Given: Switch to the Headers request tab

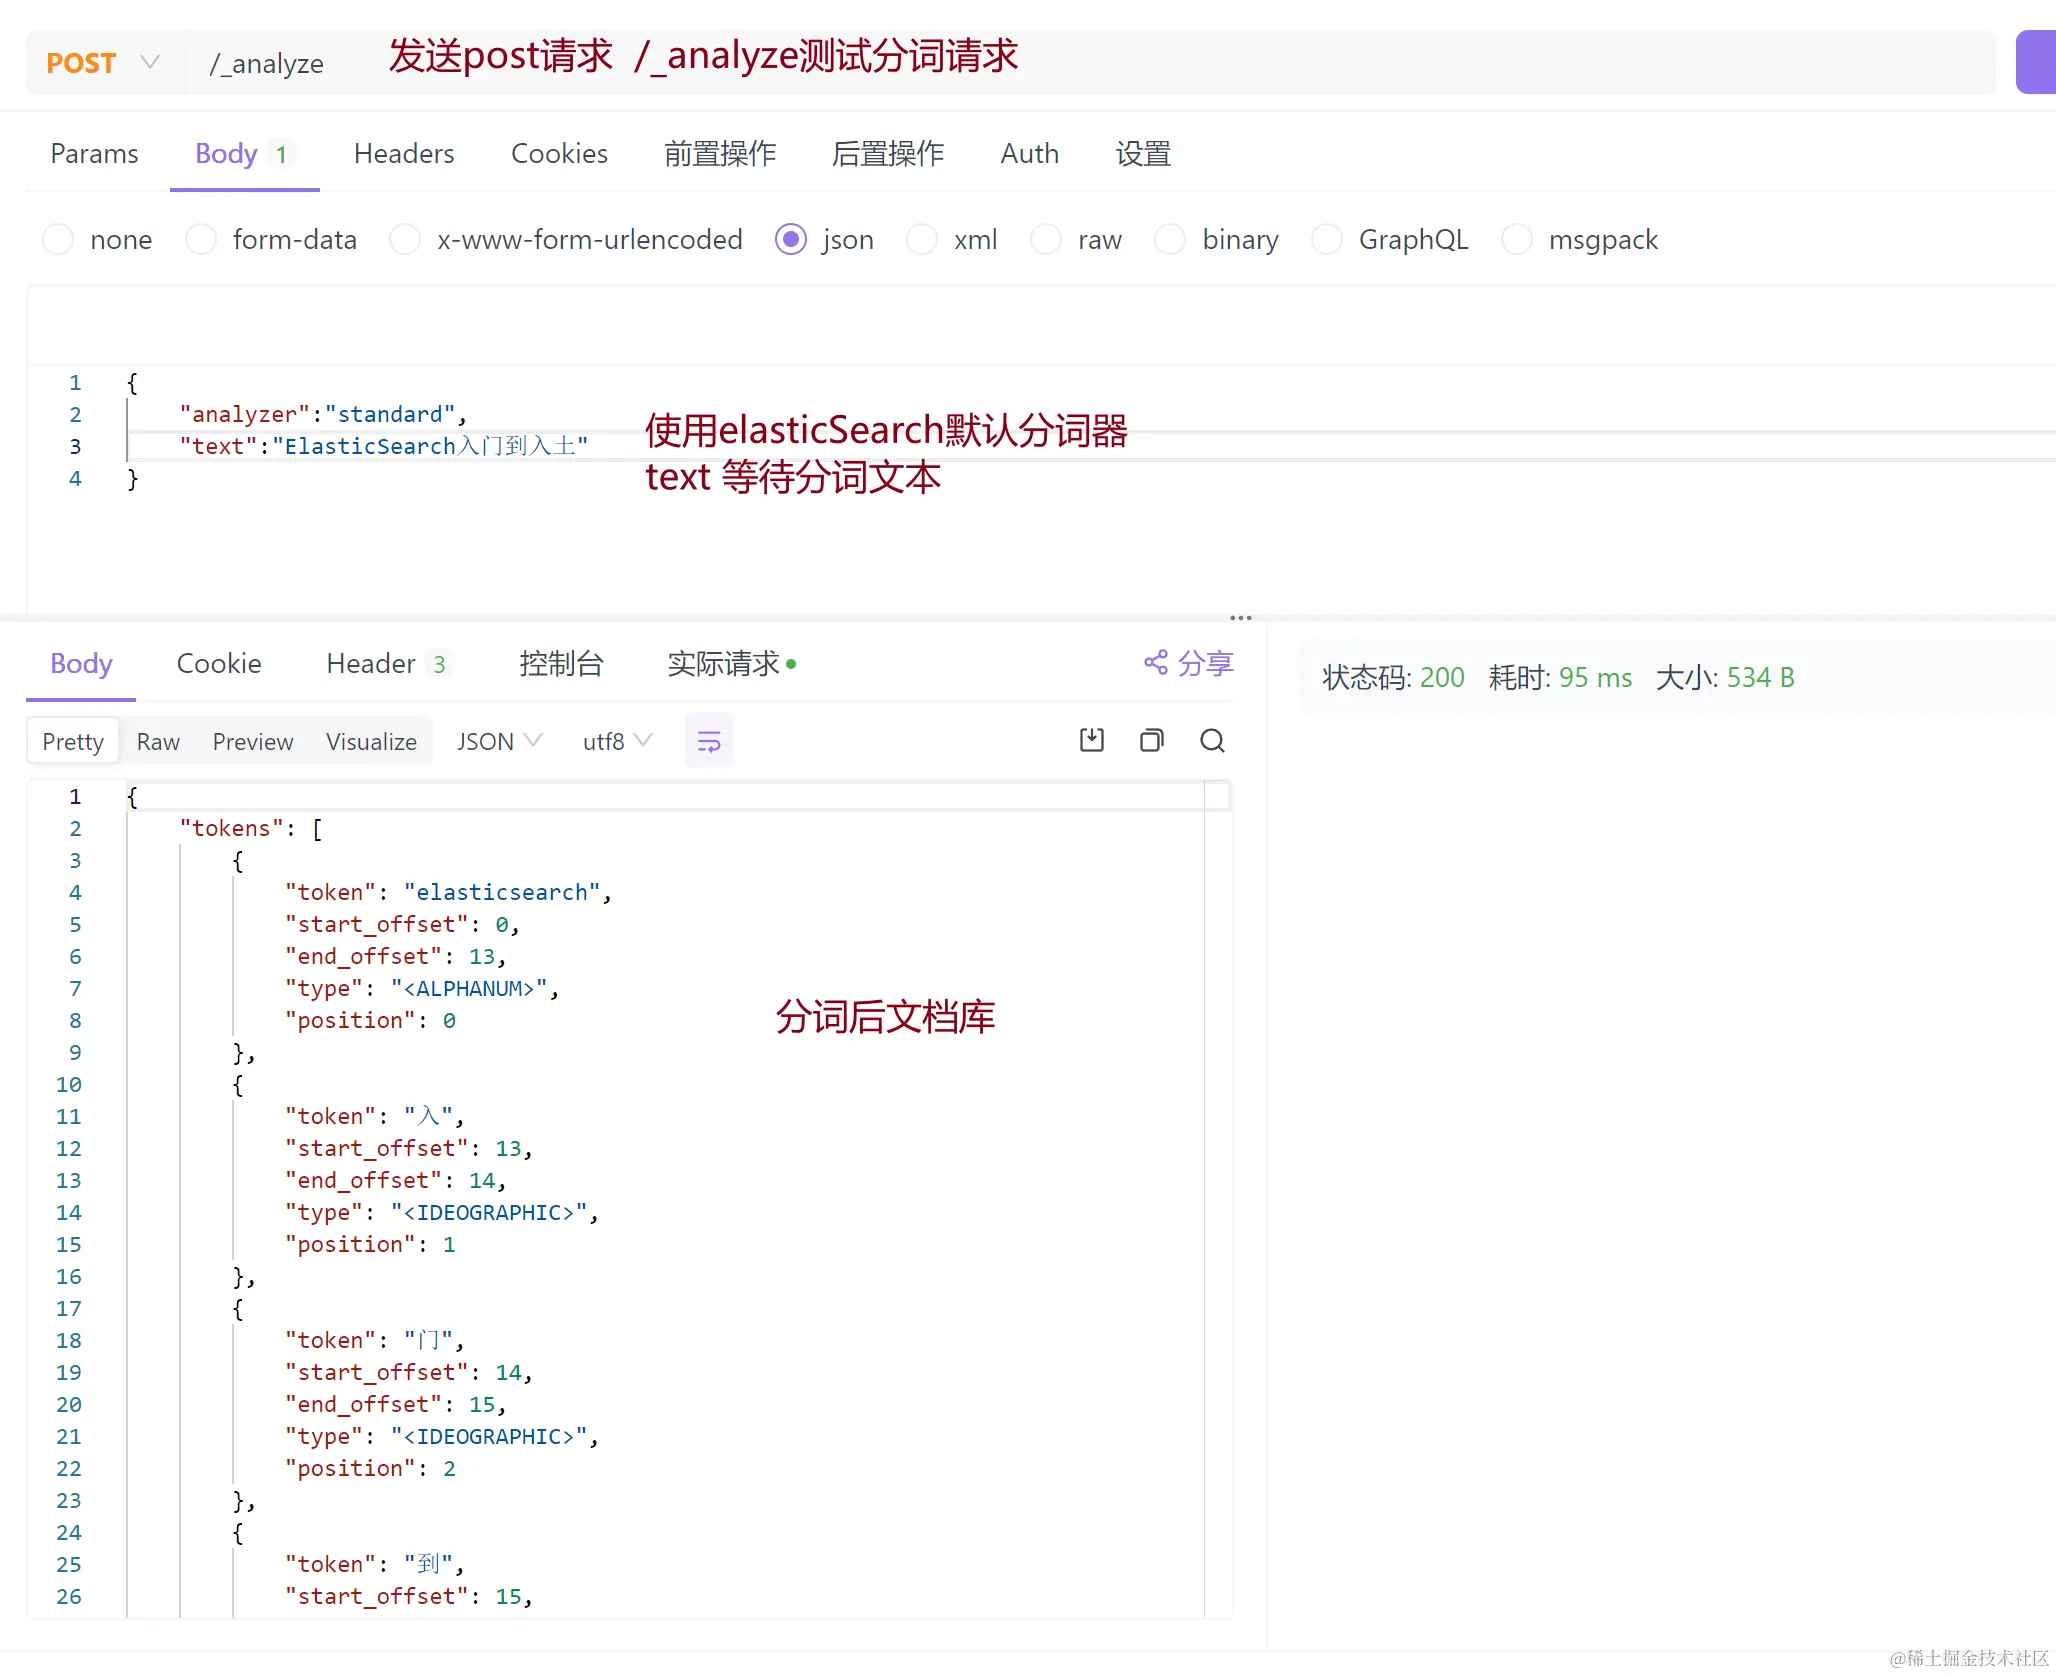Looking at the screenshot, I should pos(404,153).
